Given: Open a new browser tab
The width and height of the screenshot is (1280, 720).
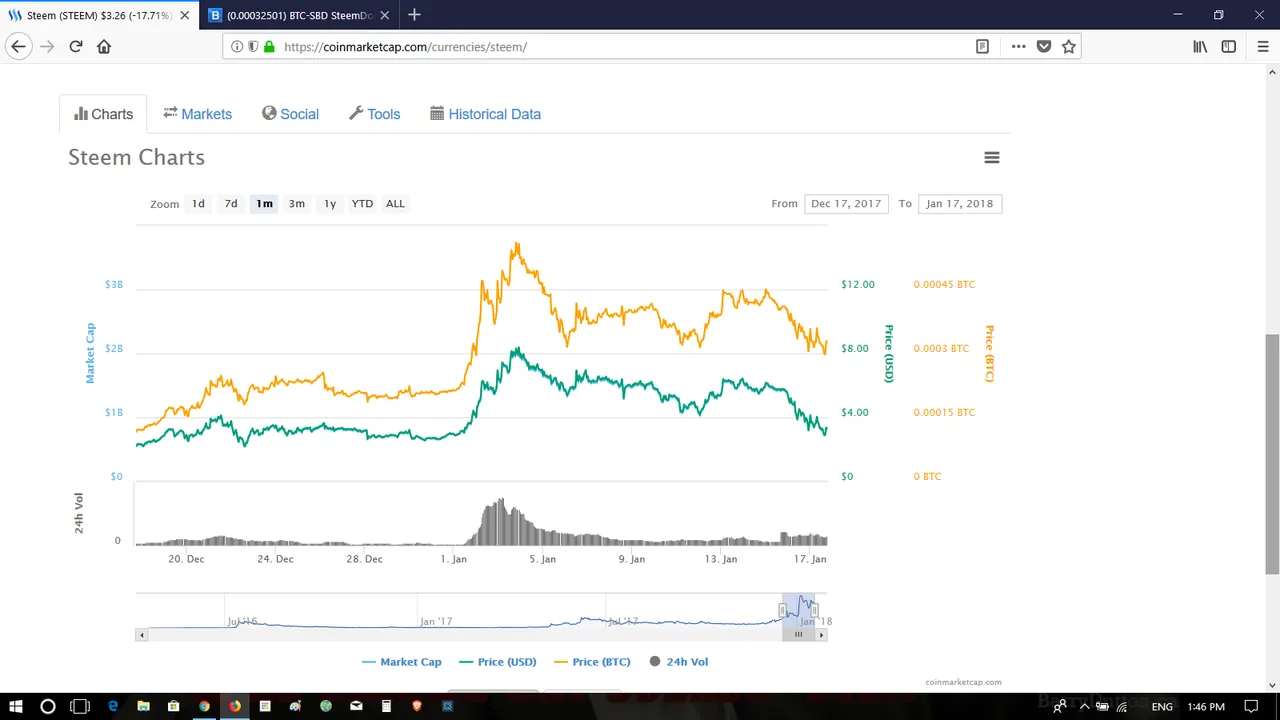Looking at the screenshot, I should 414,15.
